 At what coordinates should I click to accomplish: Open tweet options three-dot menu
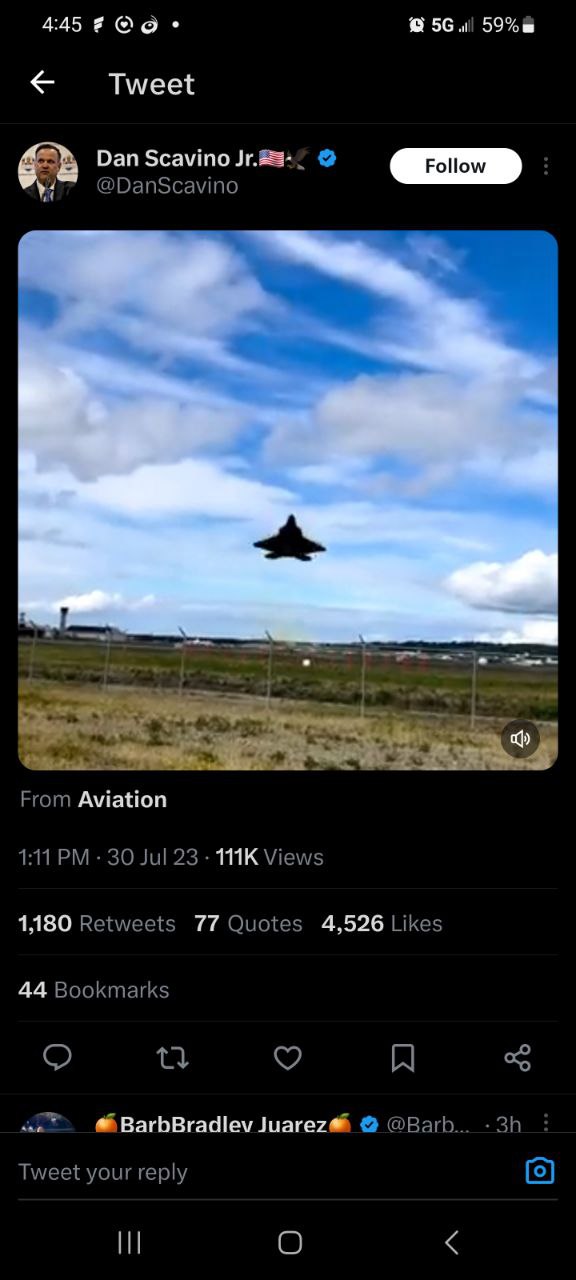coord(545,166)
